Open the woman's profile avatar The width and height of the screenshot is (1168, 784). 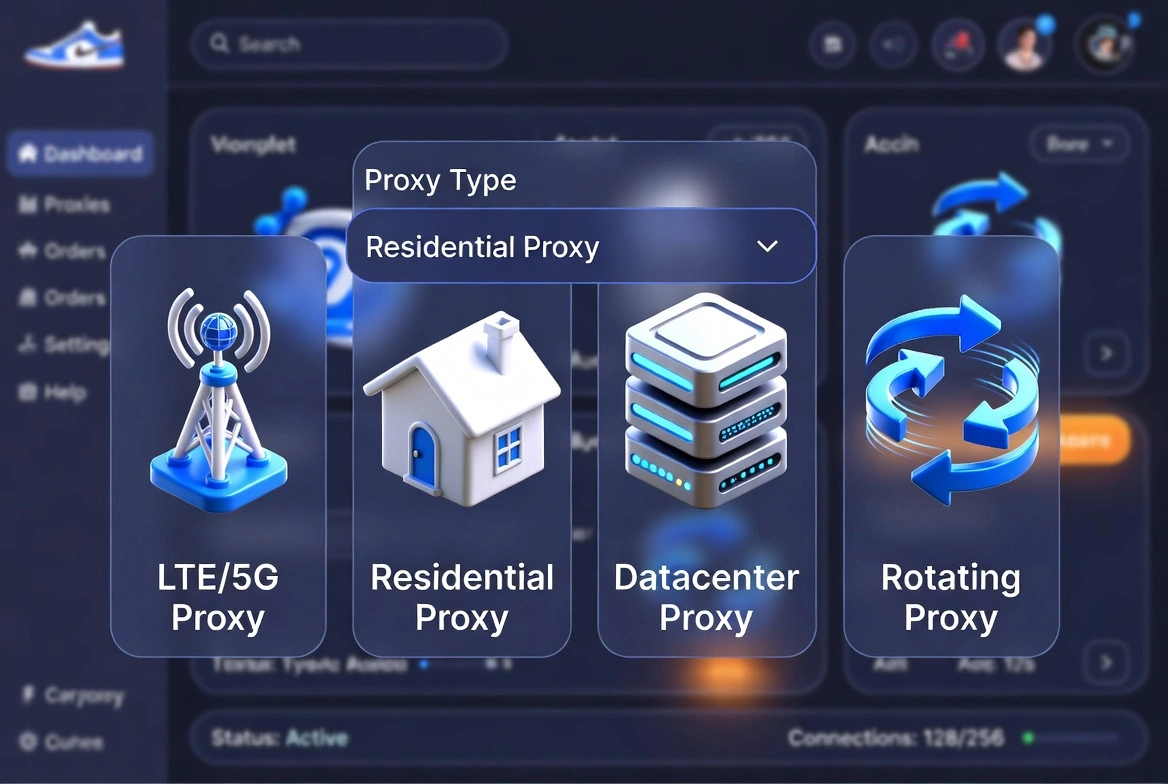(x=1025, y=45)
